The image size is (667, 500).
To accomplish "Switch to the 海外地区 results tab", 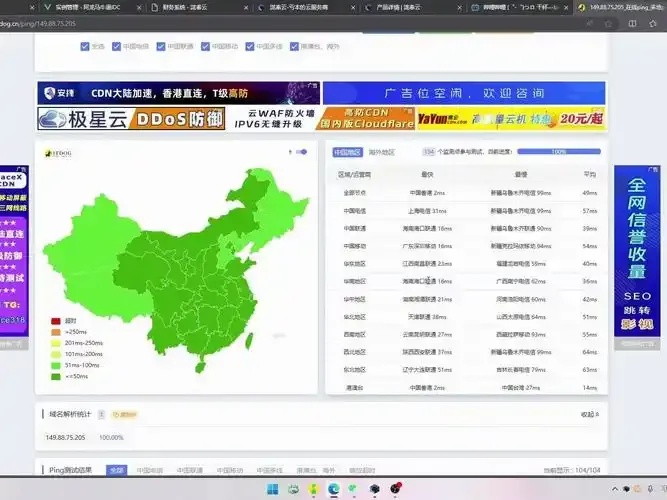I will click(x=382, y=152).
